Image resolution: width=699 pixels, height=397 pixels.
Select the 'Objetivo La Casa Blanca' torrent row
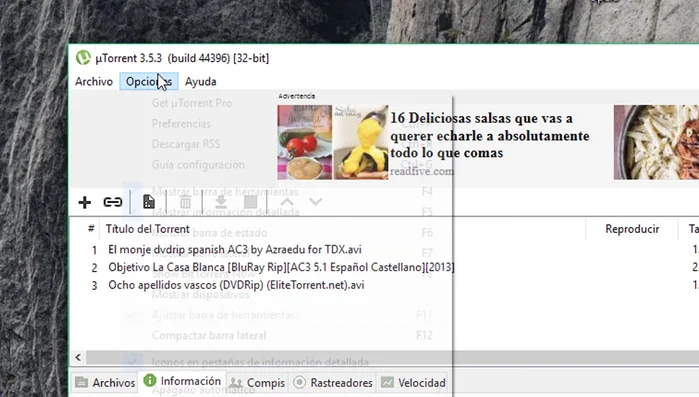click(384, 267)
